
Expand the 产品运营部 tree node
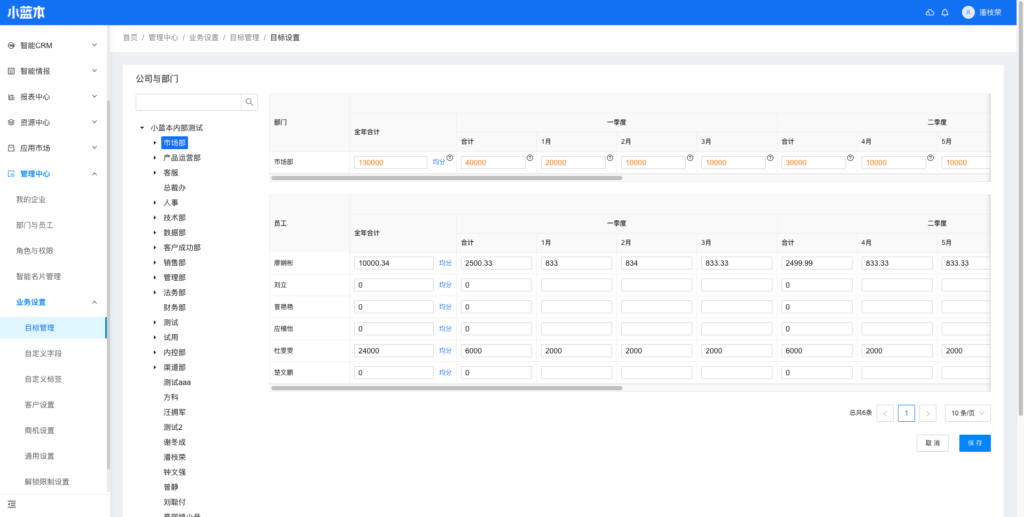point(155,158)
